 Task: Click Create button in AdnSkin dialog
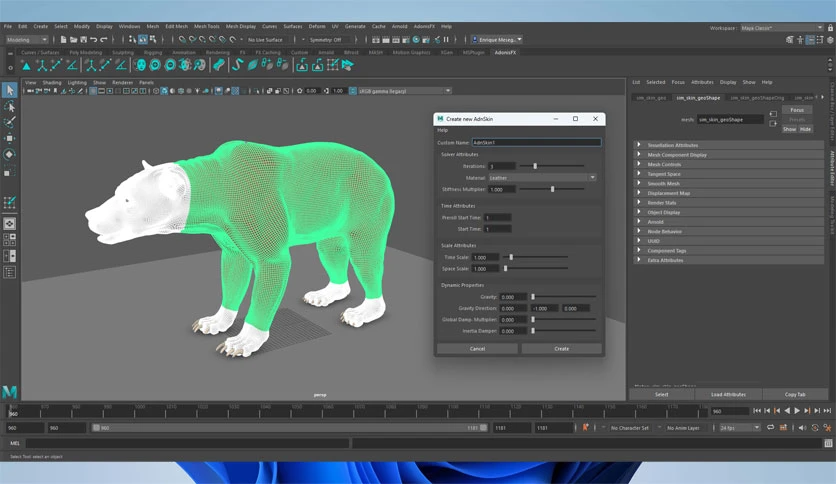coord(561,349)
